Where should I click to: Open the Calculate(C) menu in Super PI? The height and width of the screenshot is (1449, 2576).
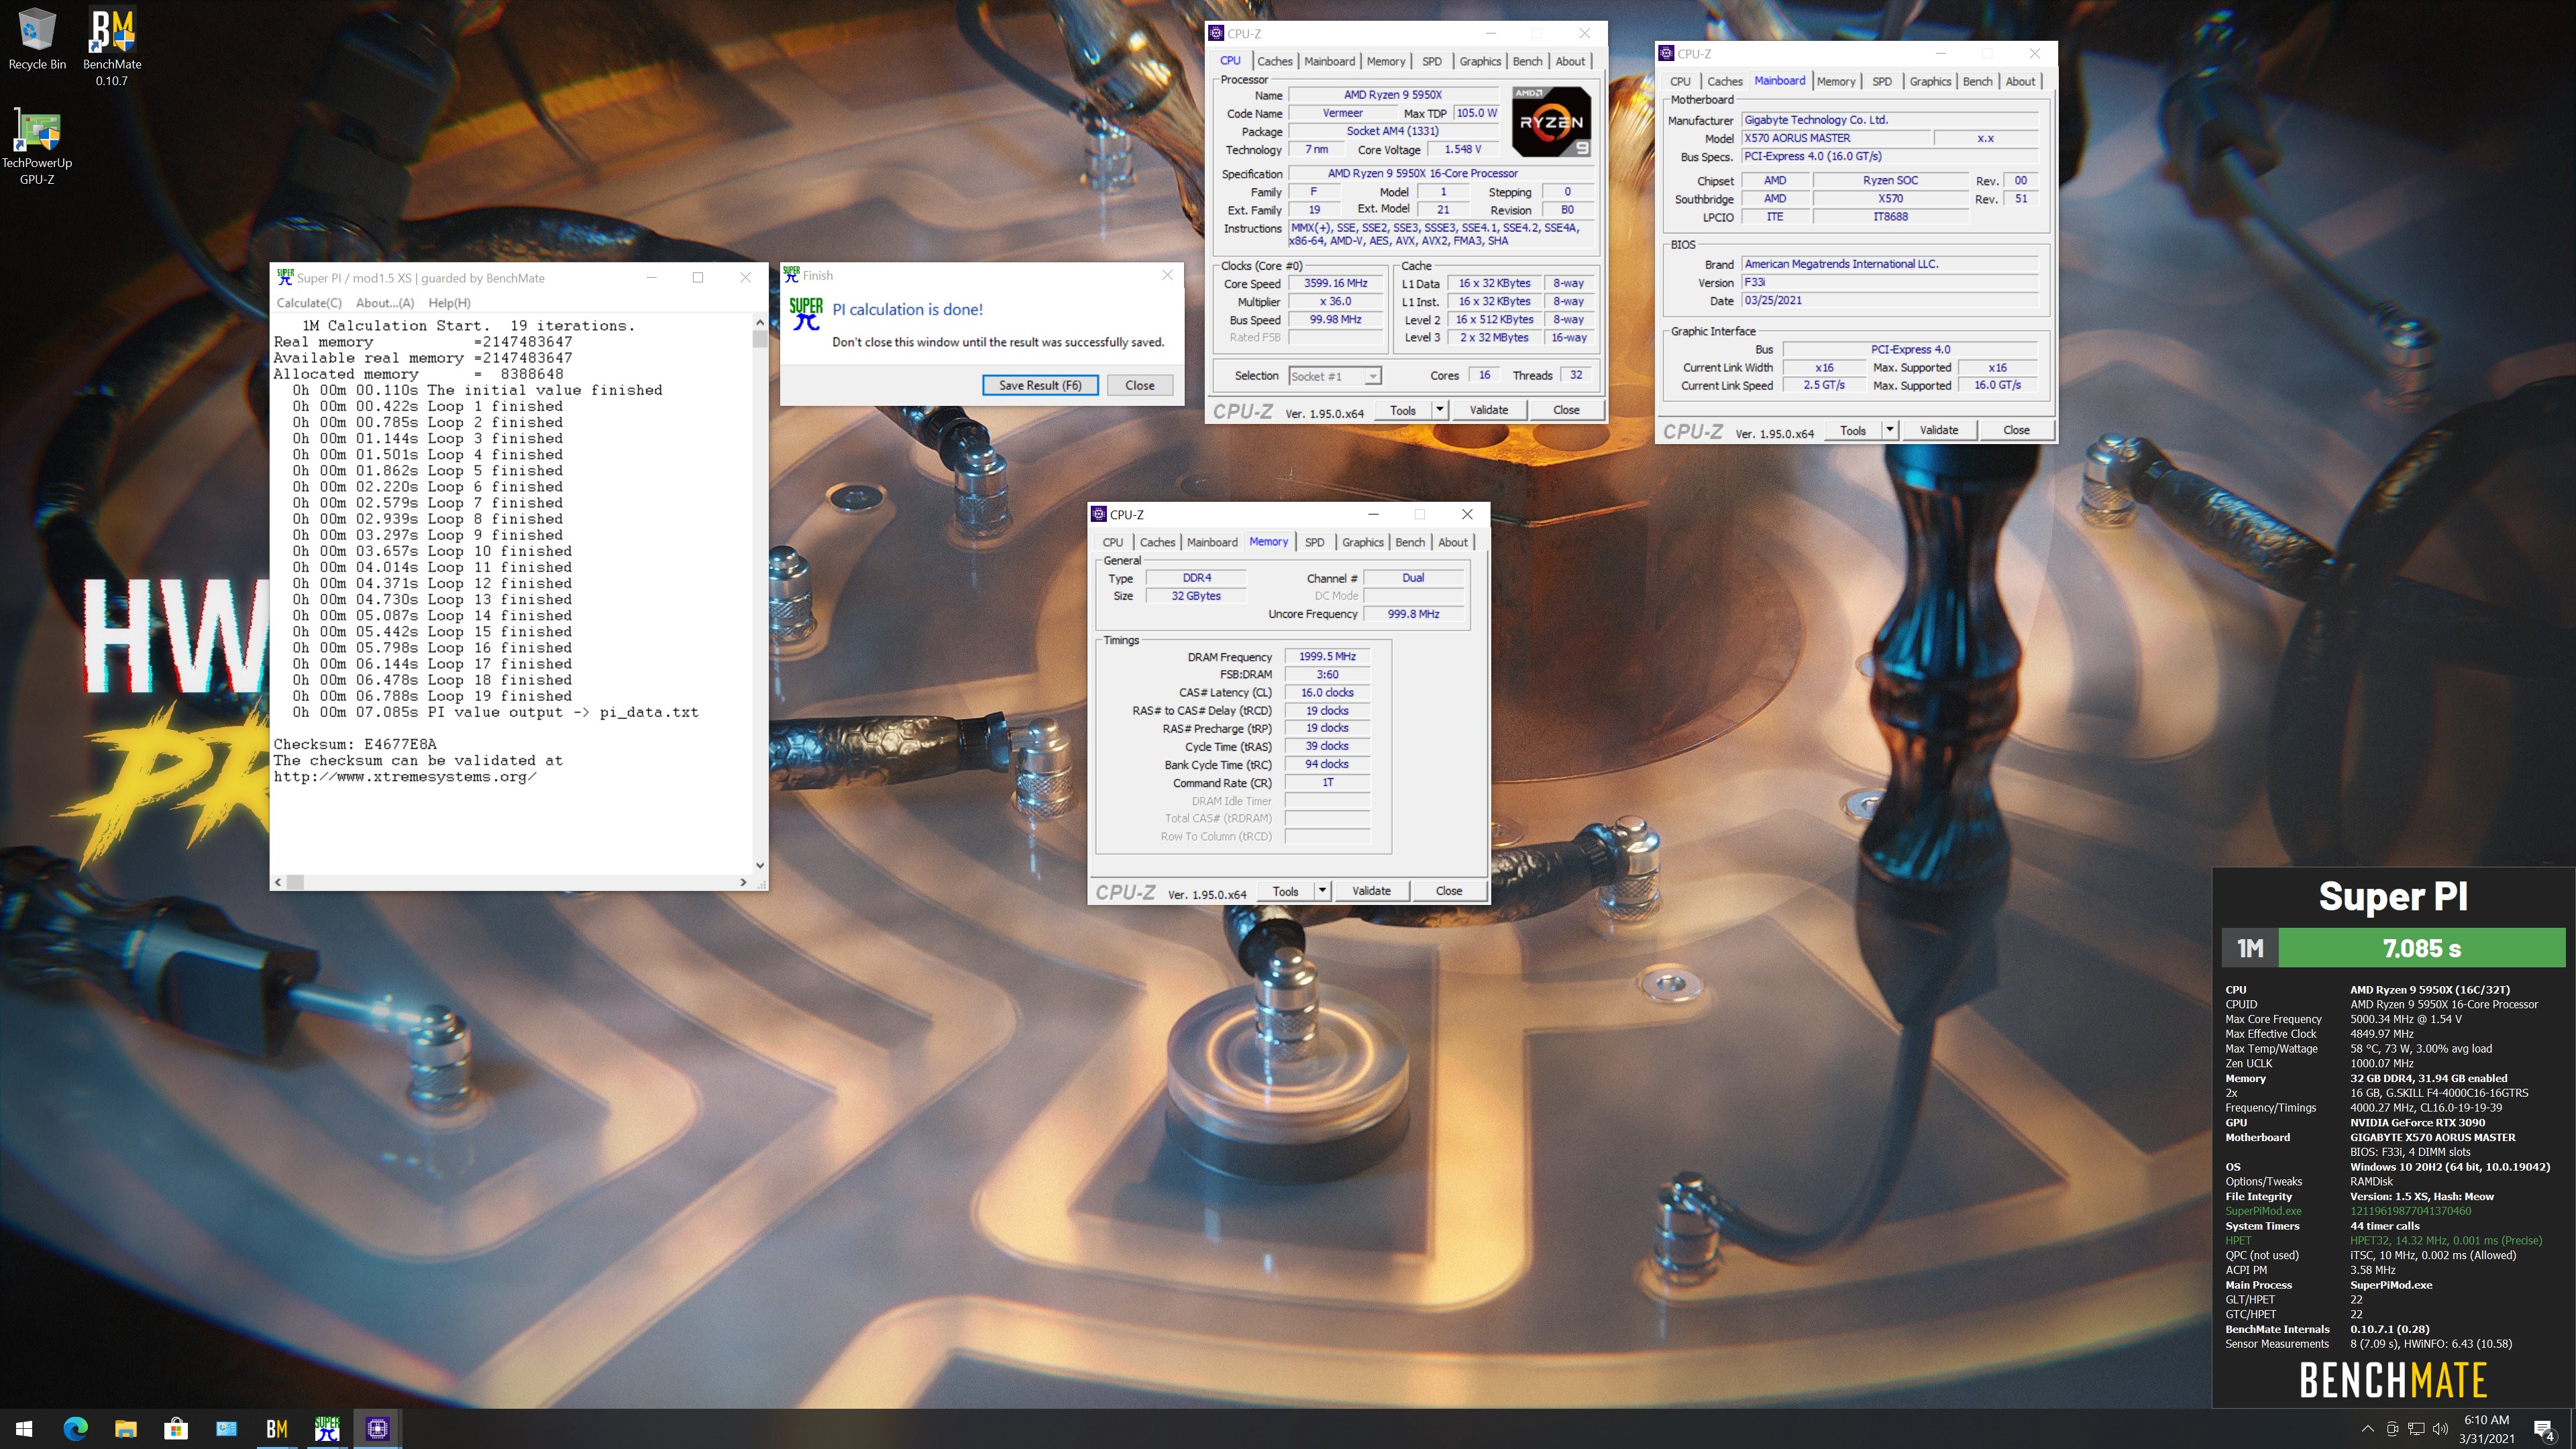[309, 303]
